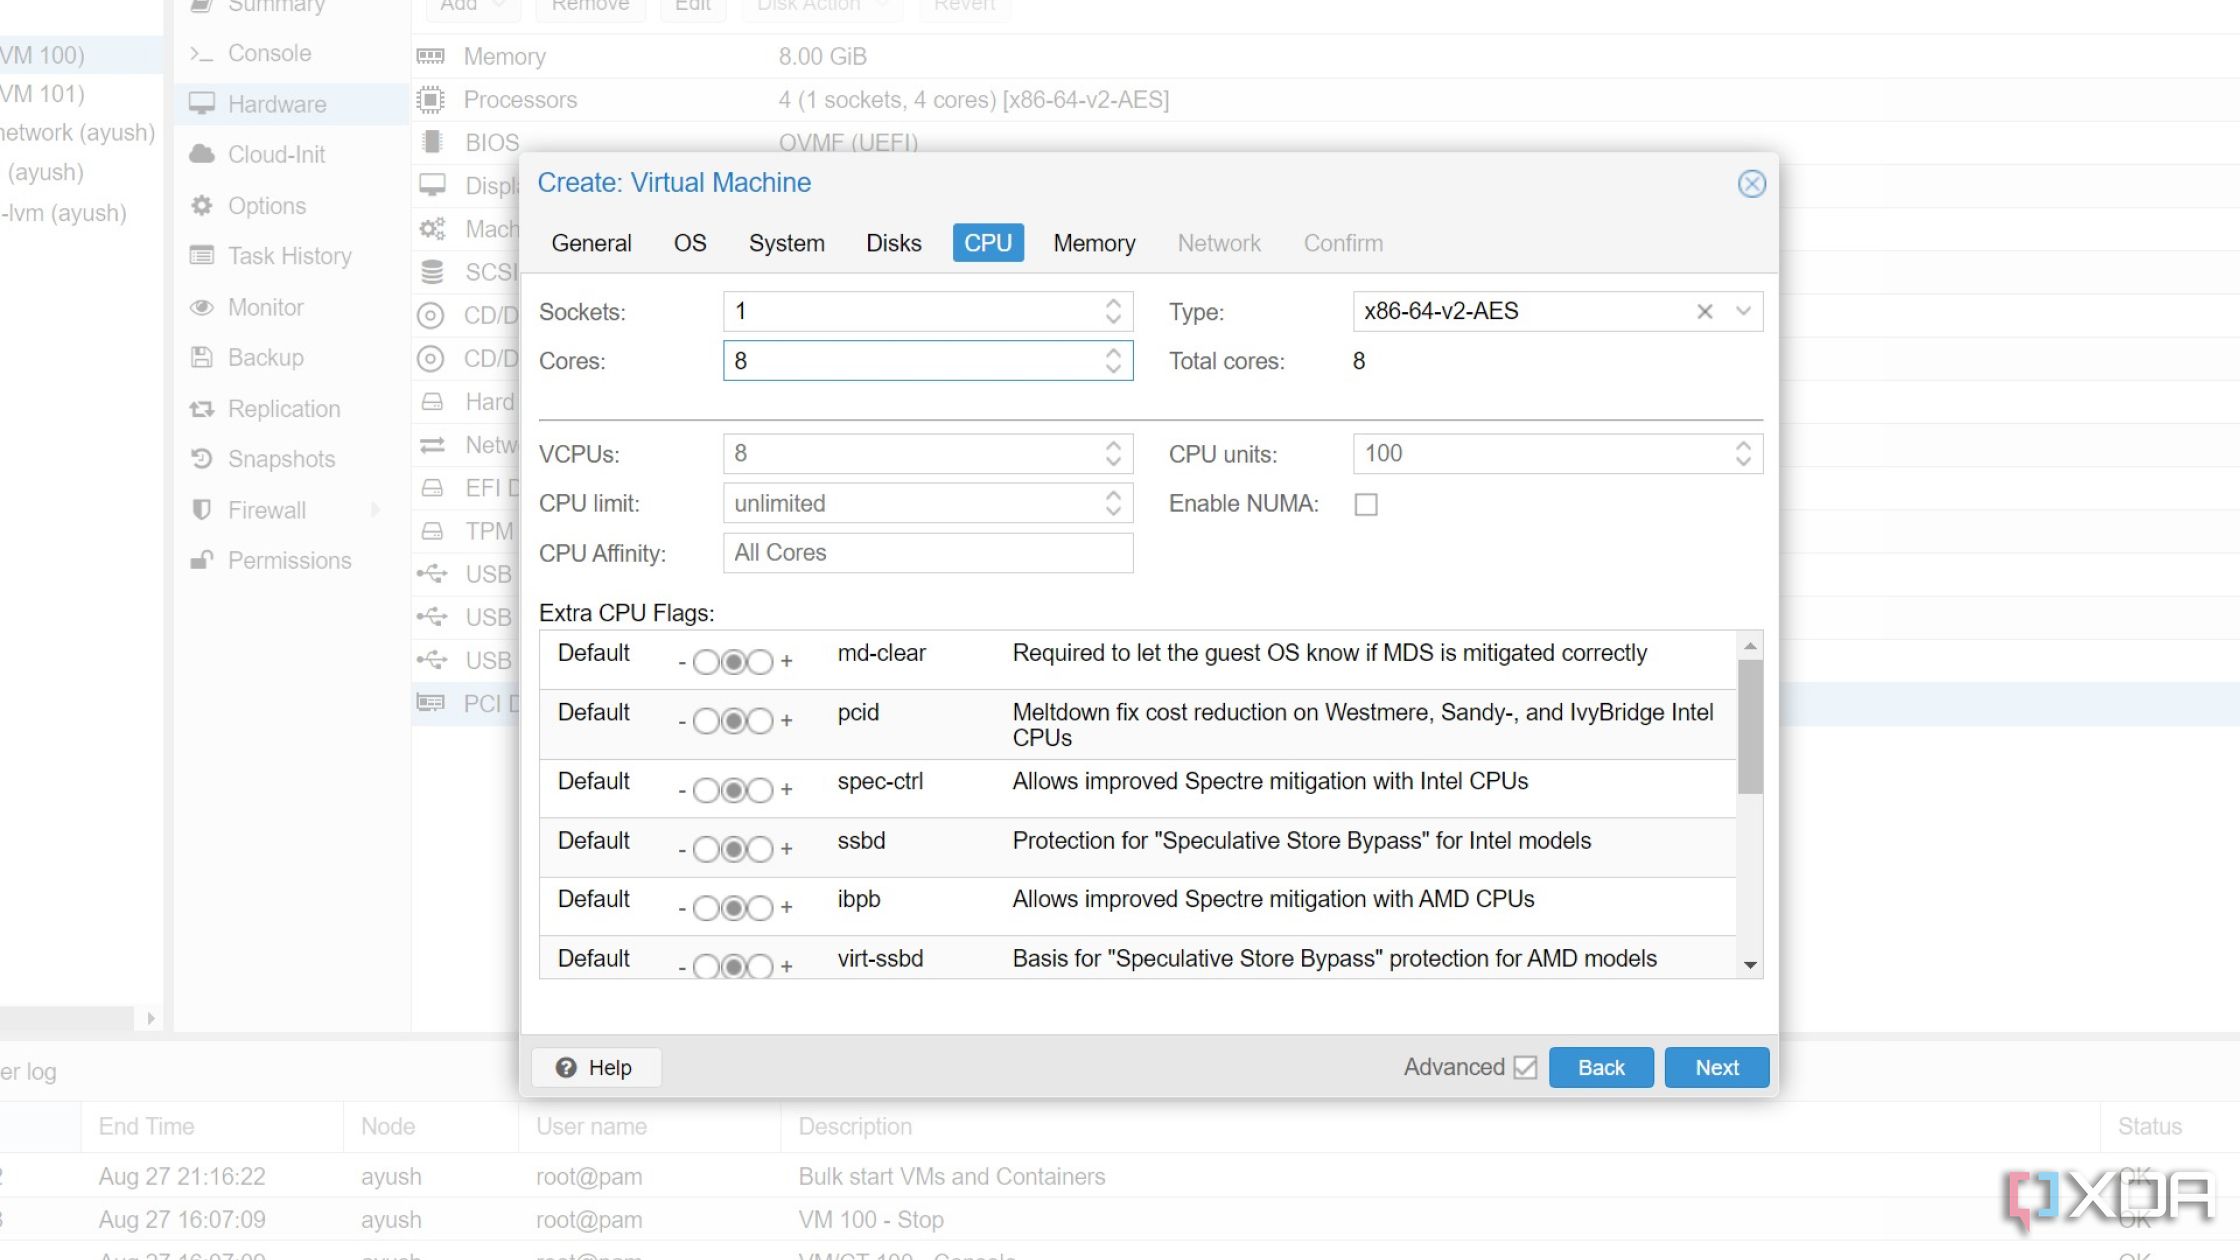2240x1260 pixels.
Task: Expand the Sockets stepper dropdown
Action: pyautogui.click(x=1114, y=311)
